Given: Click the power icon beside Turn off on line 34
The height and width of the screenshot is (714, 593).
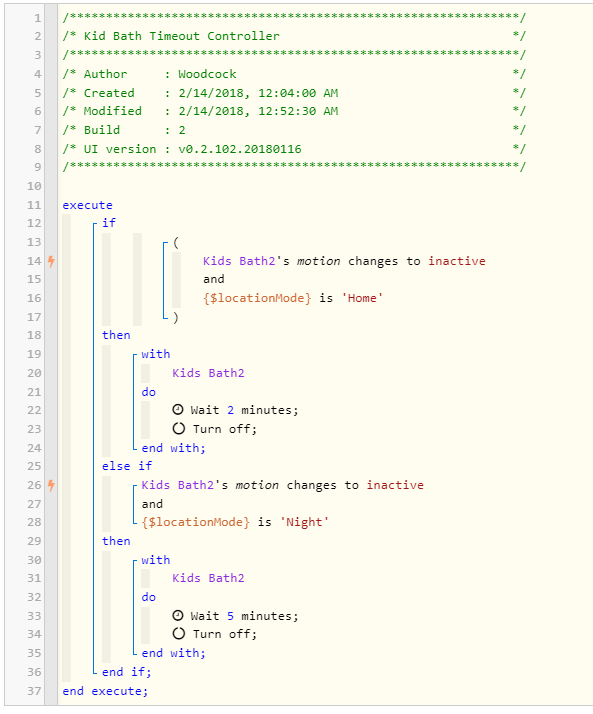Looking at the screenshot, I should (x=179, y=633).
